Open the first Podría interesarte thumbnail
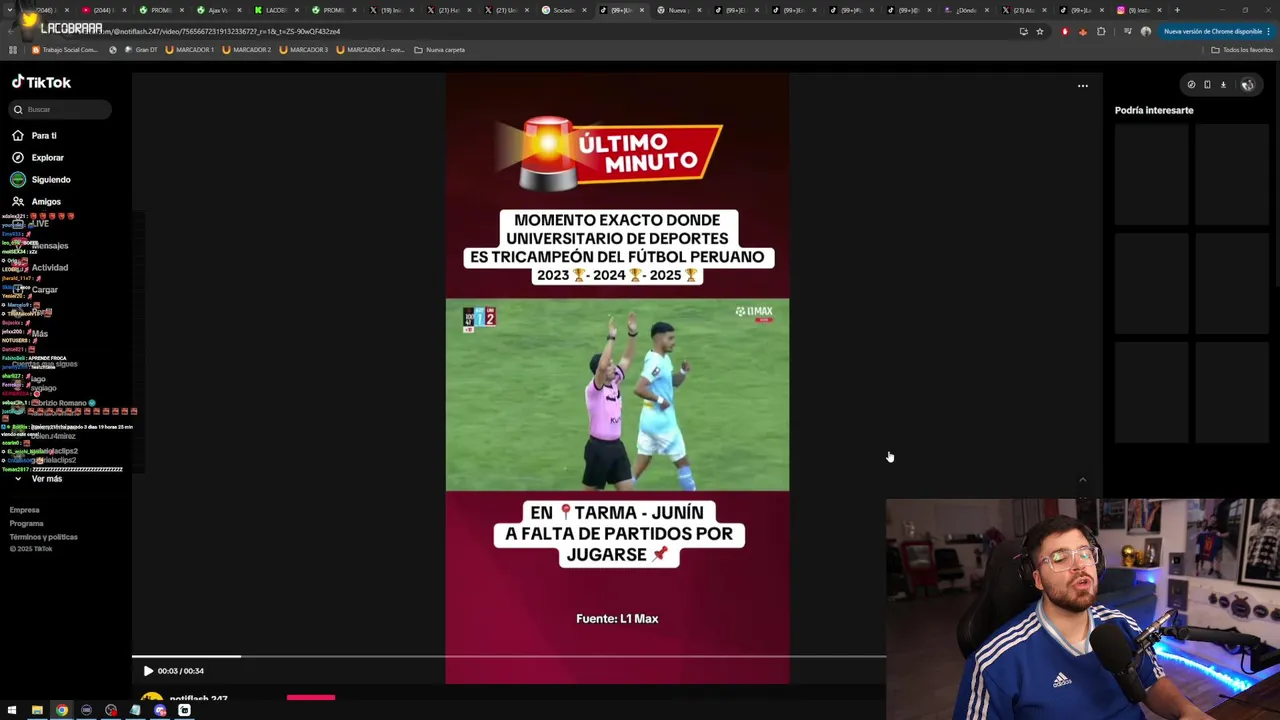Viewport: 1280px width, 720px height. tap(1152, 176)
